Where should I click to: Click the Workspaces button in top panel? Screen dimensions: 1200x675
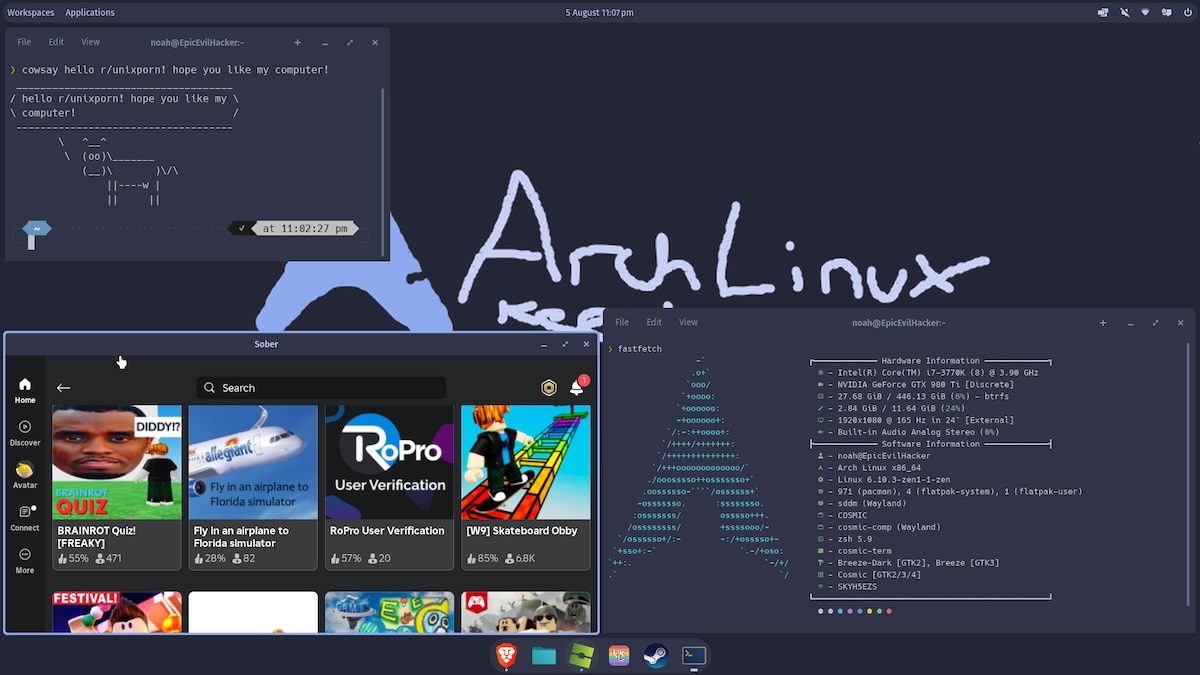tap(30, 13)
